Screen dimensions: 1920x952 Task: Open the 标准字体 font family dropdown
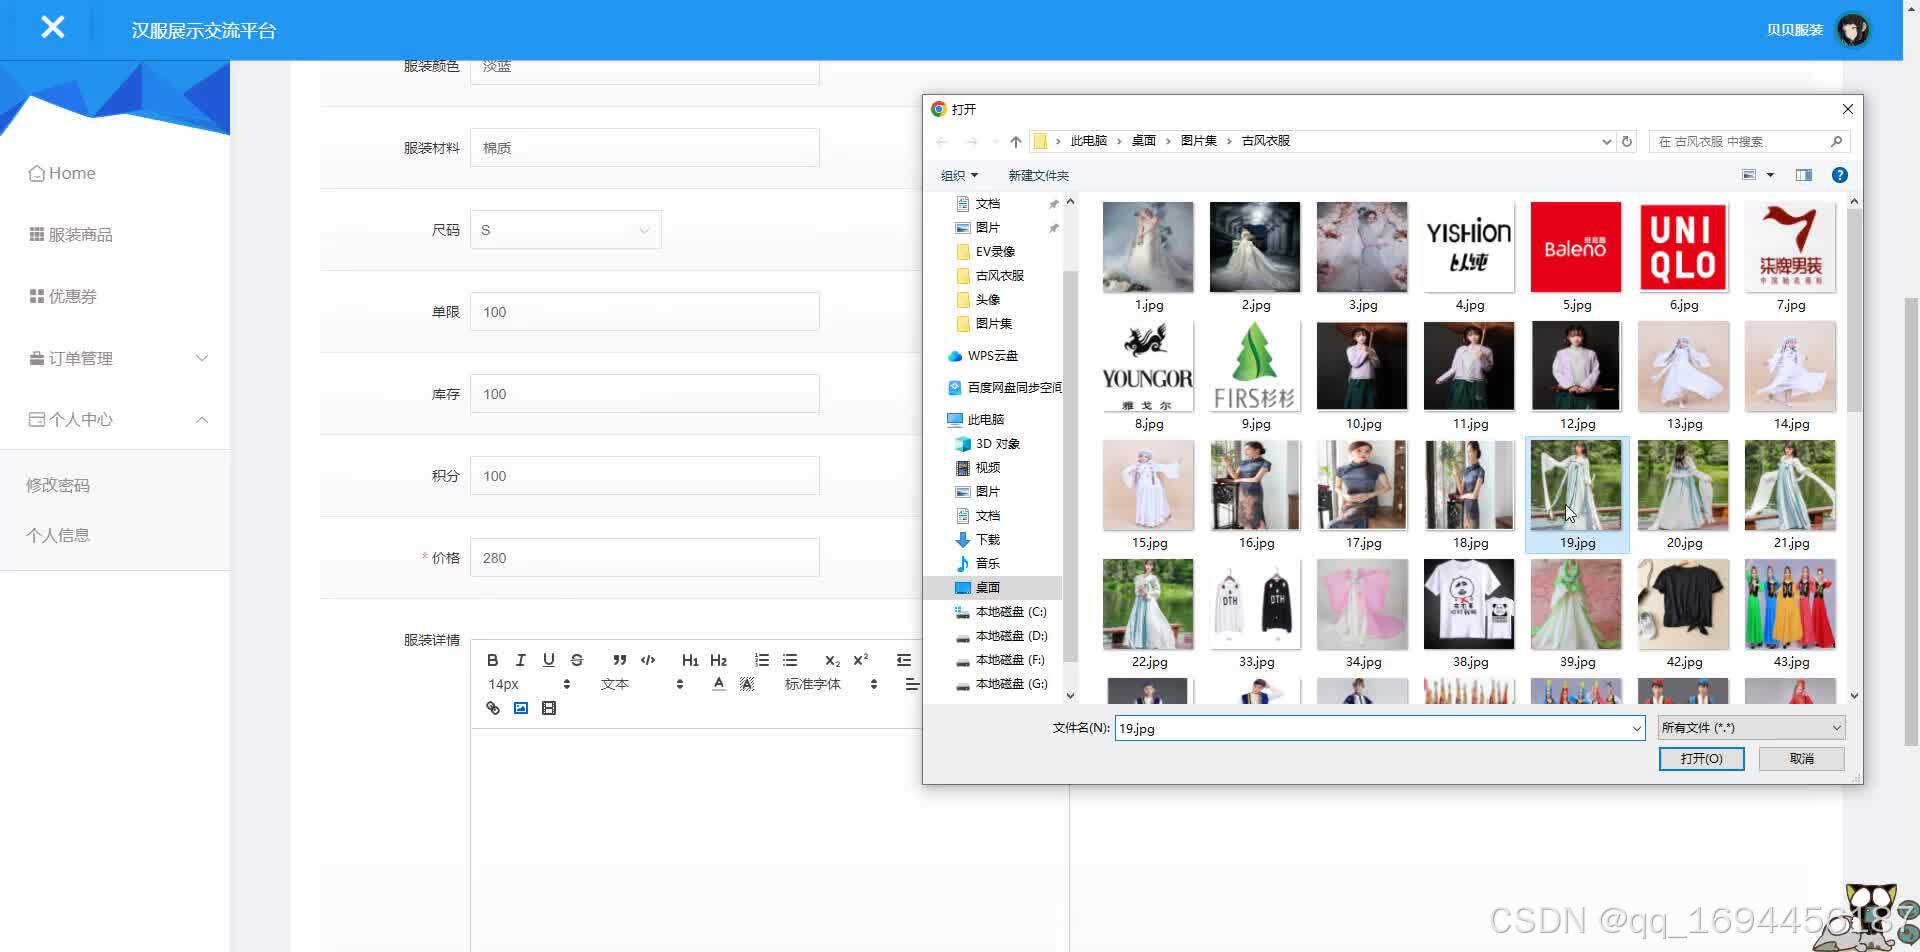coord(830,684)
